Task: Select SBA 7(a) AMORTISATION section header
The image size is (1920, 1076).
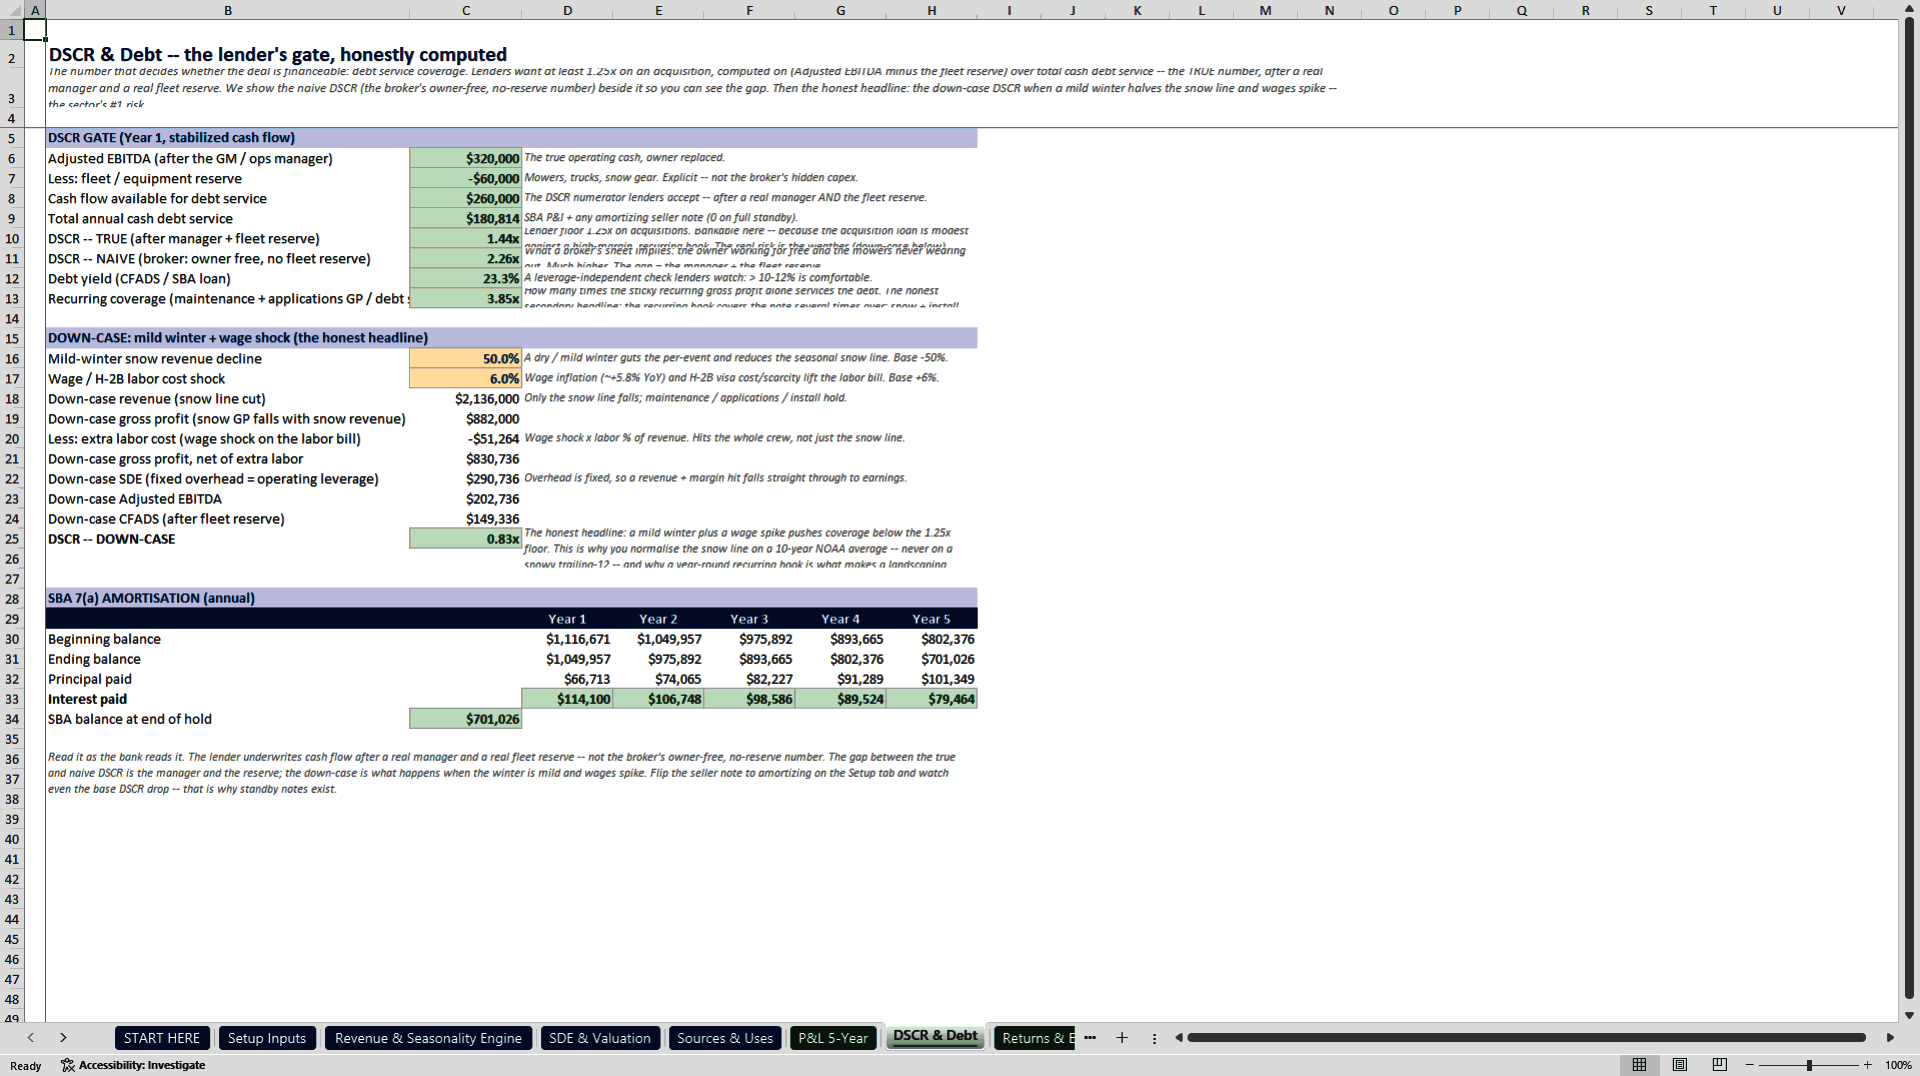Action: tap(511, 598)
